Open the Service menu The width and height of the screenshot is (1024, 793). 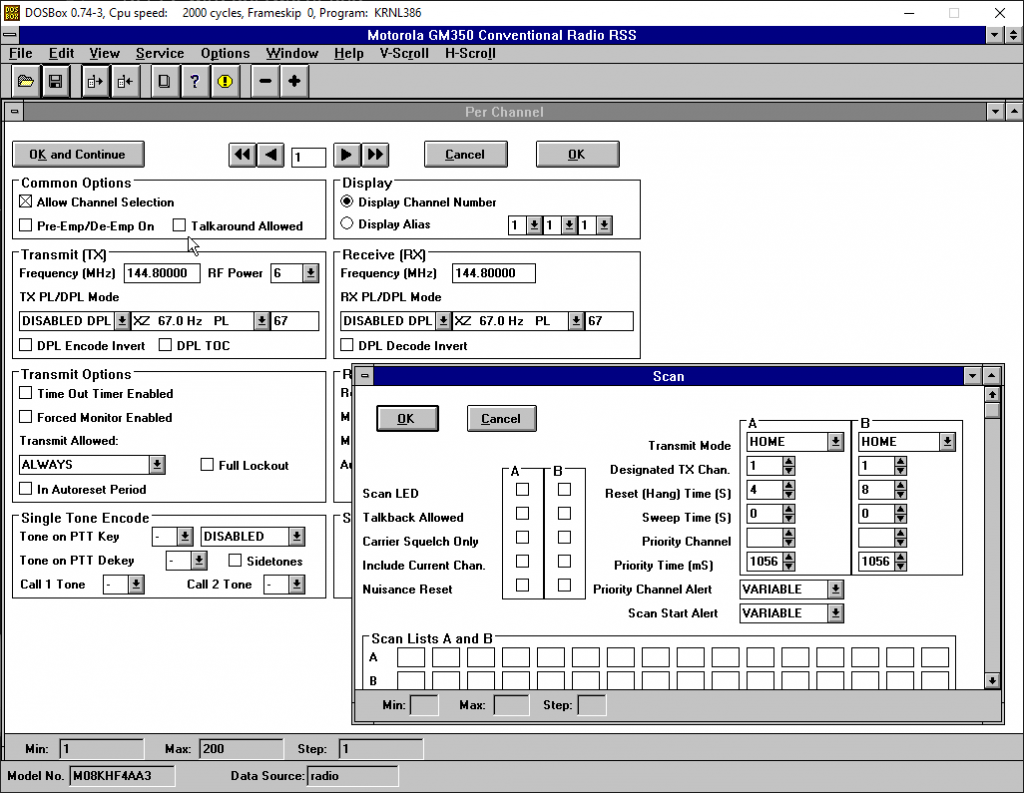pos(160,53)
